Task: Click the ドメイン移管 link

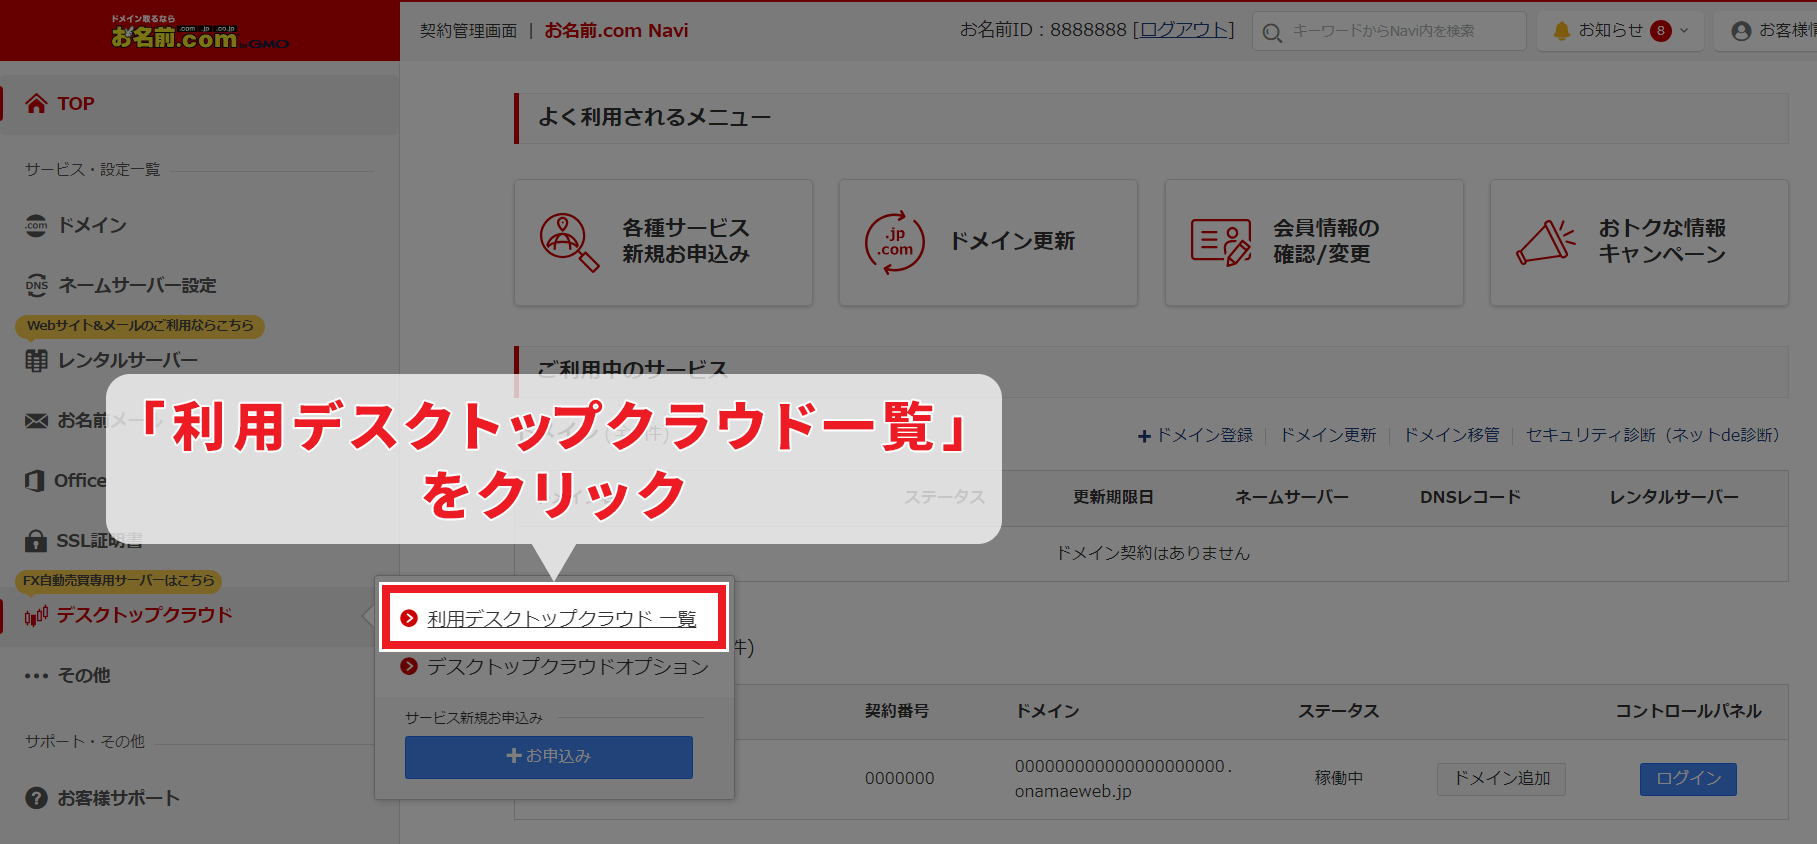Action: pyautogui.click(x=1452, y=435)
